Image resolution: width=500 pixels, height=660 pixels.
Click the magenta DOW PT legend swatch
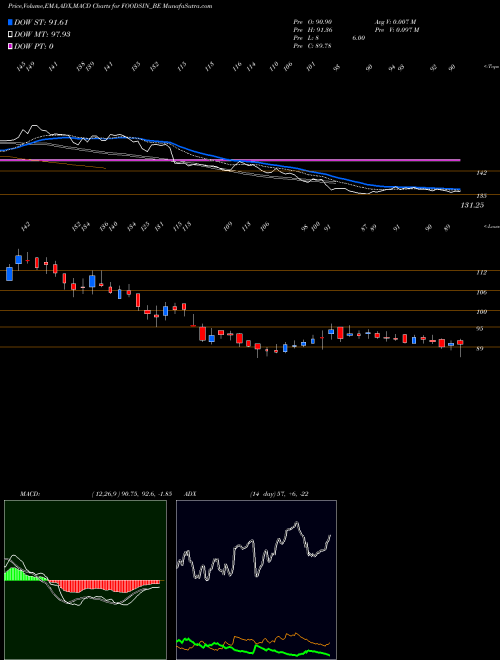(10, 46)
